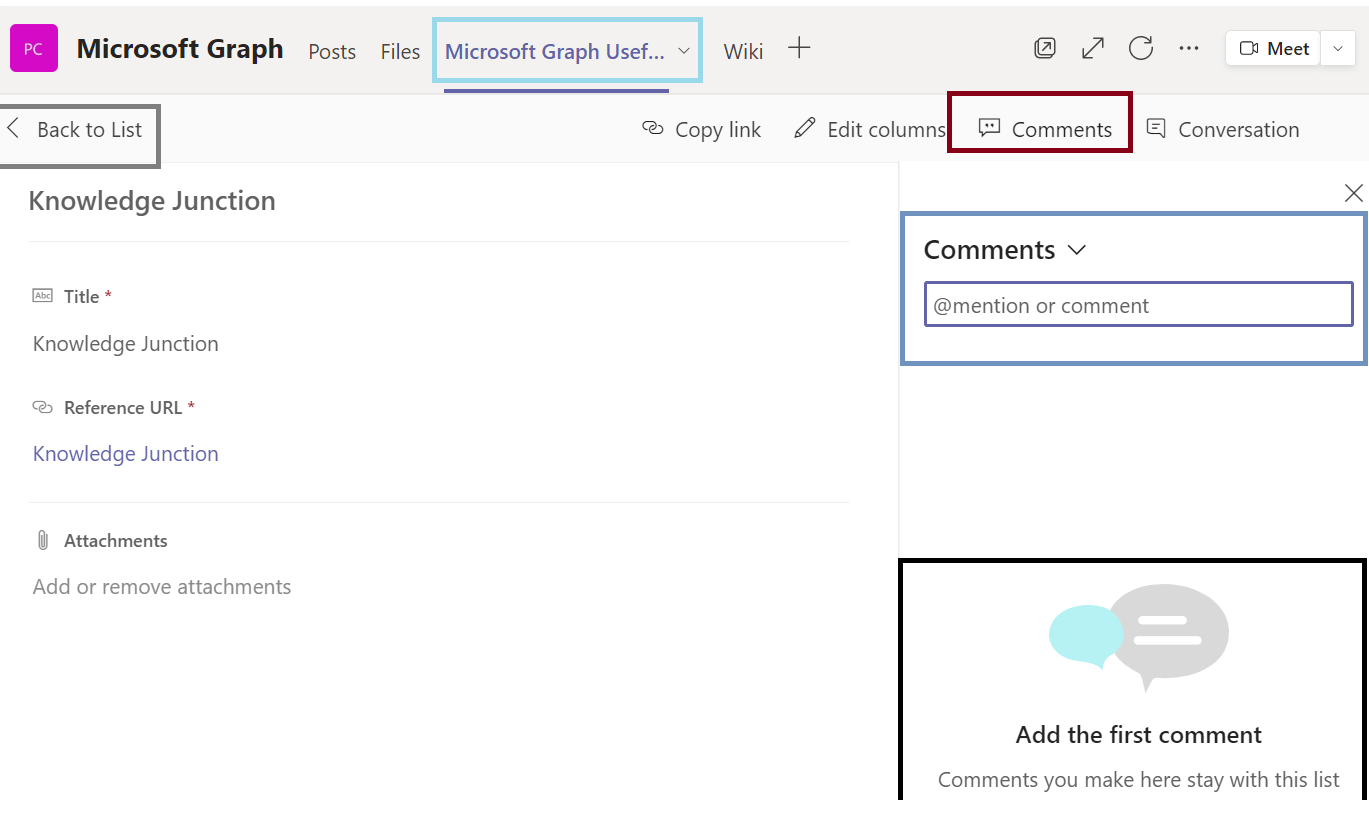Open the Posts tab
Screen dimensions: 1369x825
[332, 52]
